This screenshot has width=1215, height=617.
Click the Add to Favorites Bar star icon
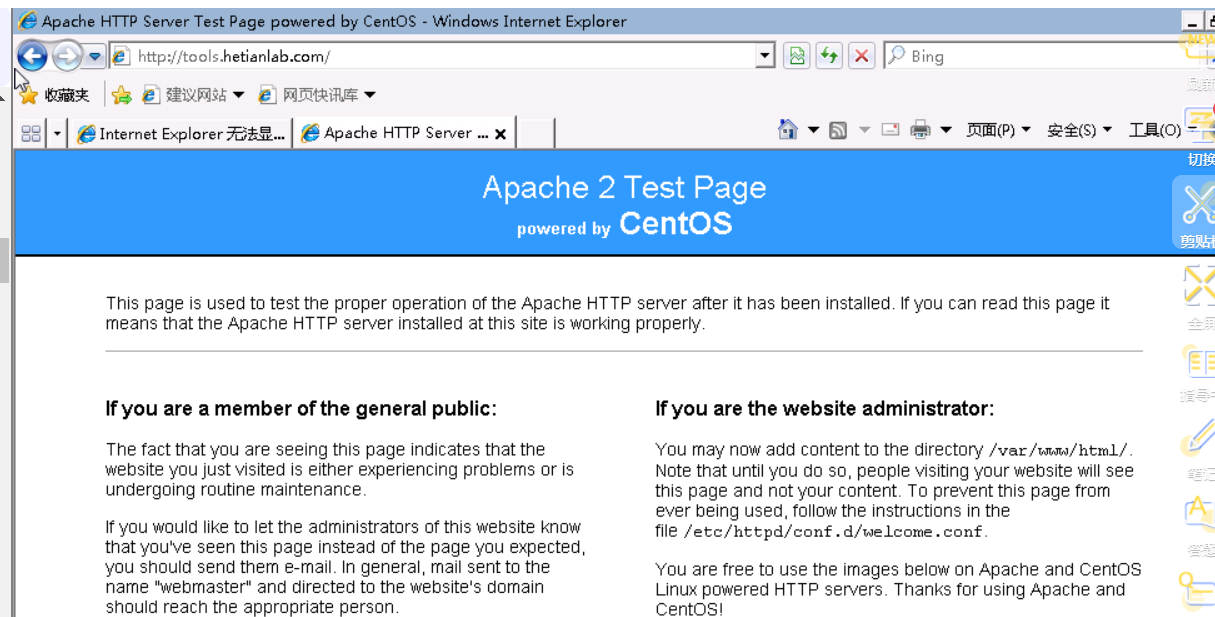[x=122, y=95]
